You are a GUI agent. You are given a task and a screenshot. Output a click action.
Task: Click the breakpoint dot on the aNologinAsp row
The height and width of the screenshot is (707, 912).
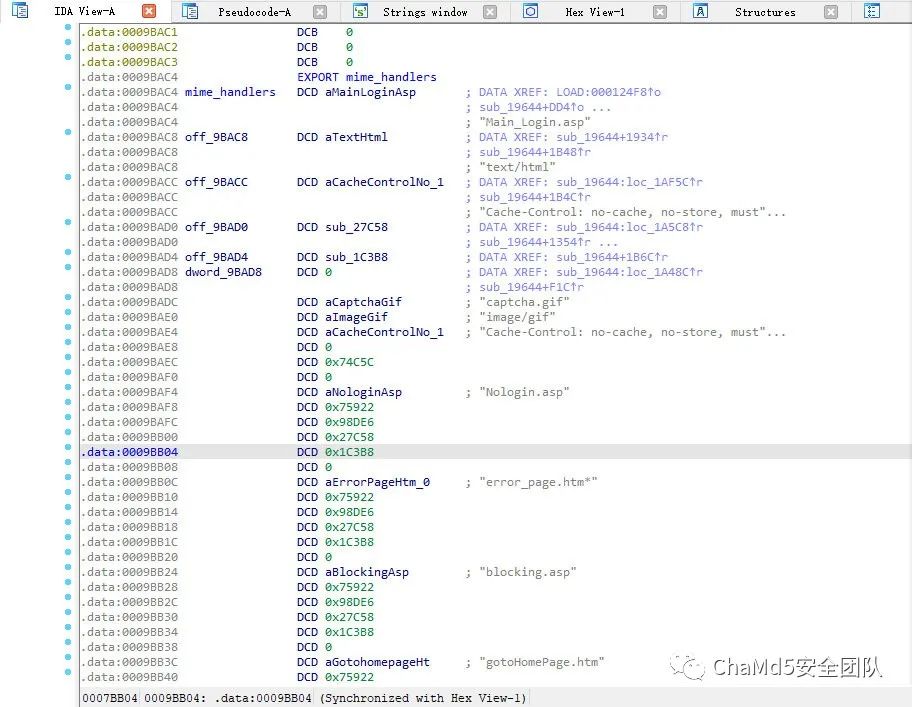point(68,387)
